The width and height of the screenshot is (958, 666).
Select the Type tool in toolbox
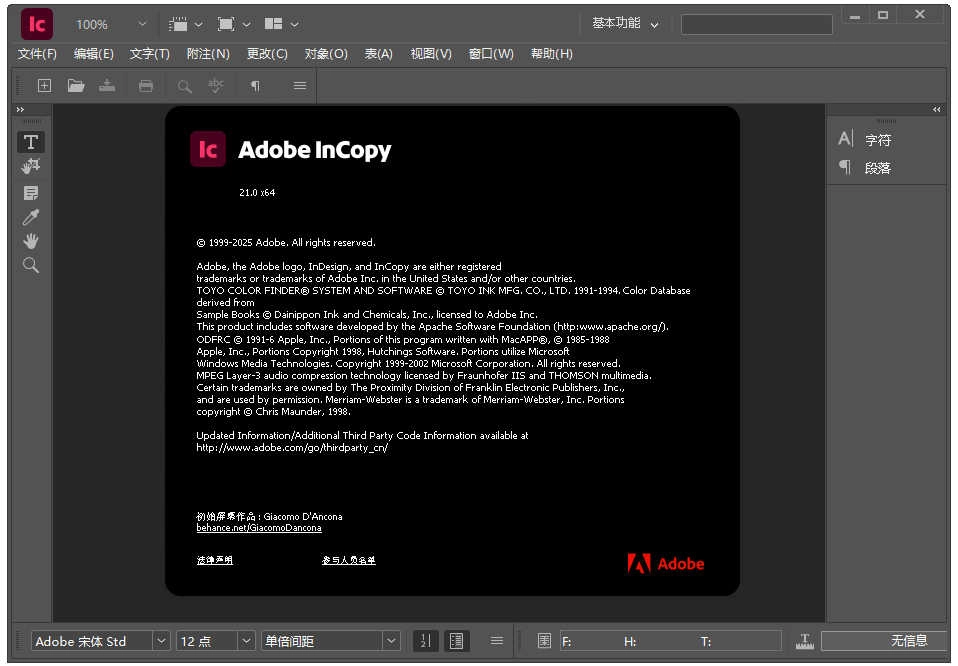tap(31, 142)
